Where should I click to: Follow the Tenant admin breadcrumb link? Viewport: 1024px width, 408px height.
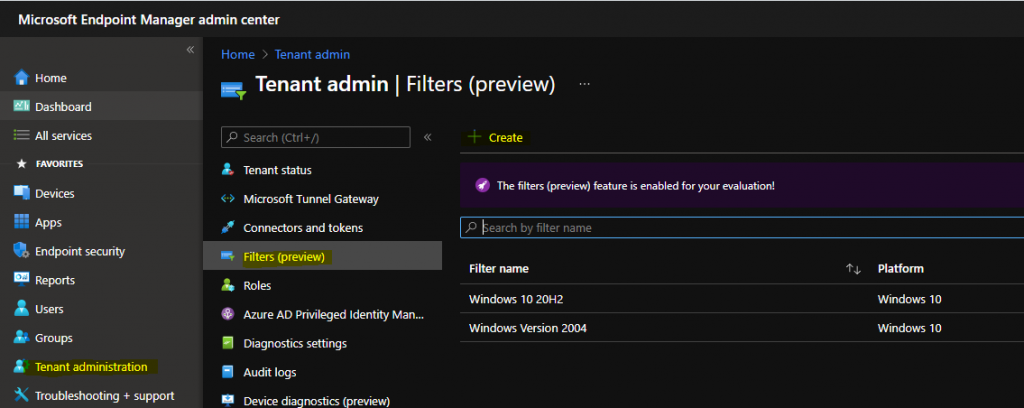[x=312, y=54]
